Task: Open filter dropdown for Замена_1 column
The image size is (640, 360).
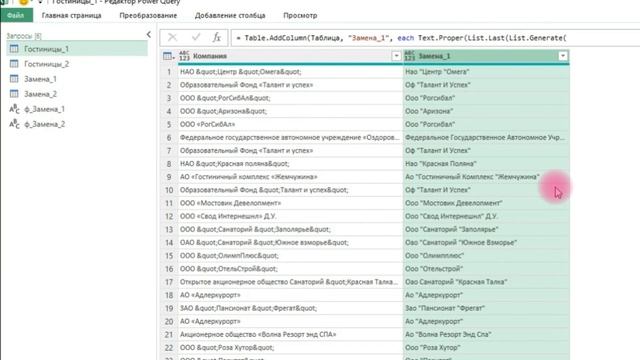Action: pos(563,56)
